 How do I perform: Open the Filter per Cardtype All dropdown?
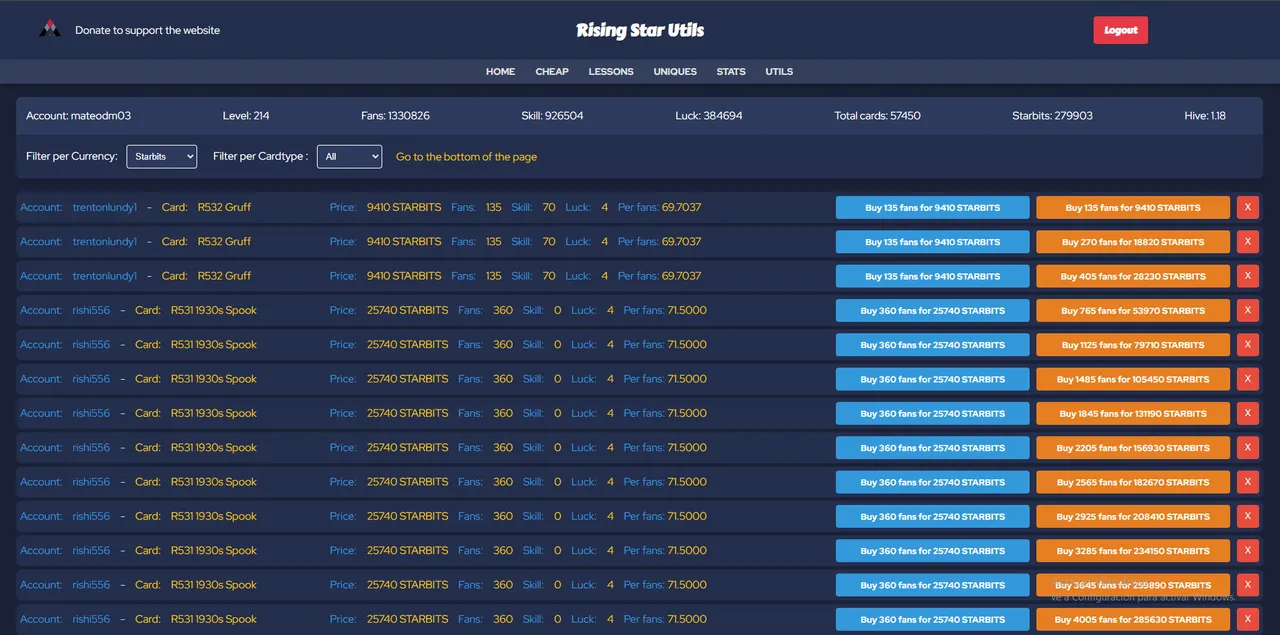[x=349, y=157]
